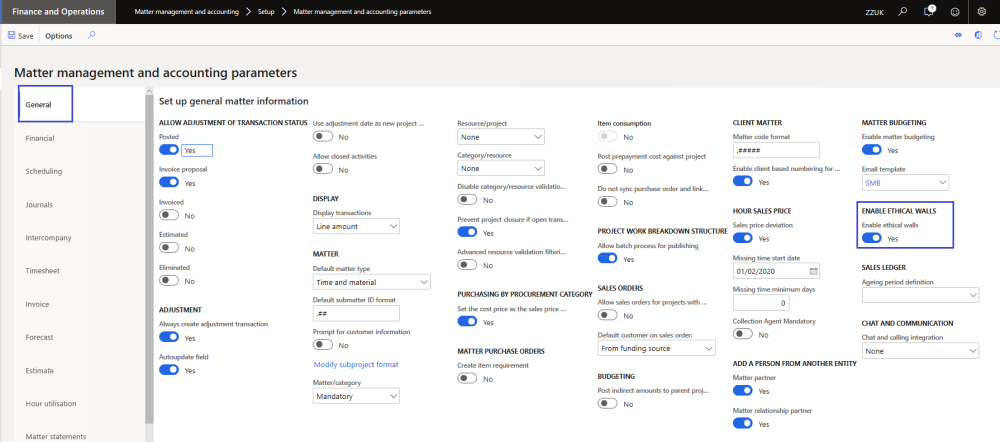
Task: Open the notifications message icon
Action: pyautogui.click(x=929, y=11)
